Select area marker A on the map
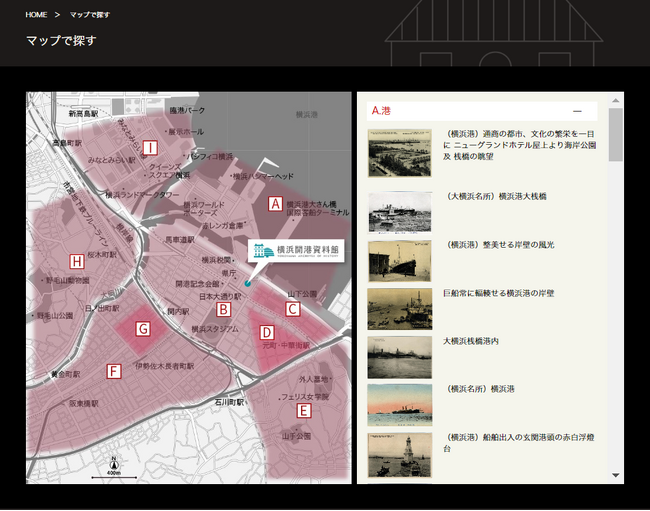The image size is (650, 511). (x=275, y=203)
